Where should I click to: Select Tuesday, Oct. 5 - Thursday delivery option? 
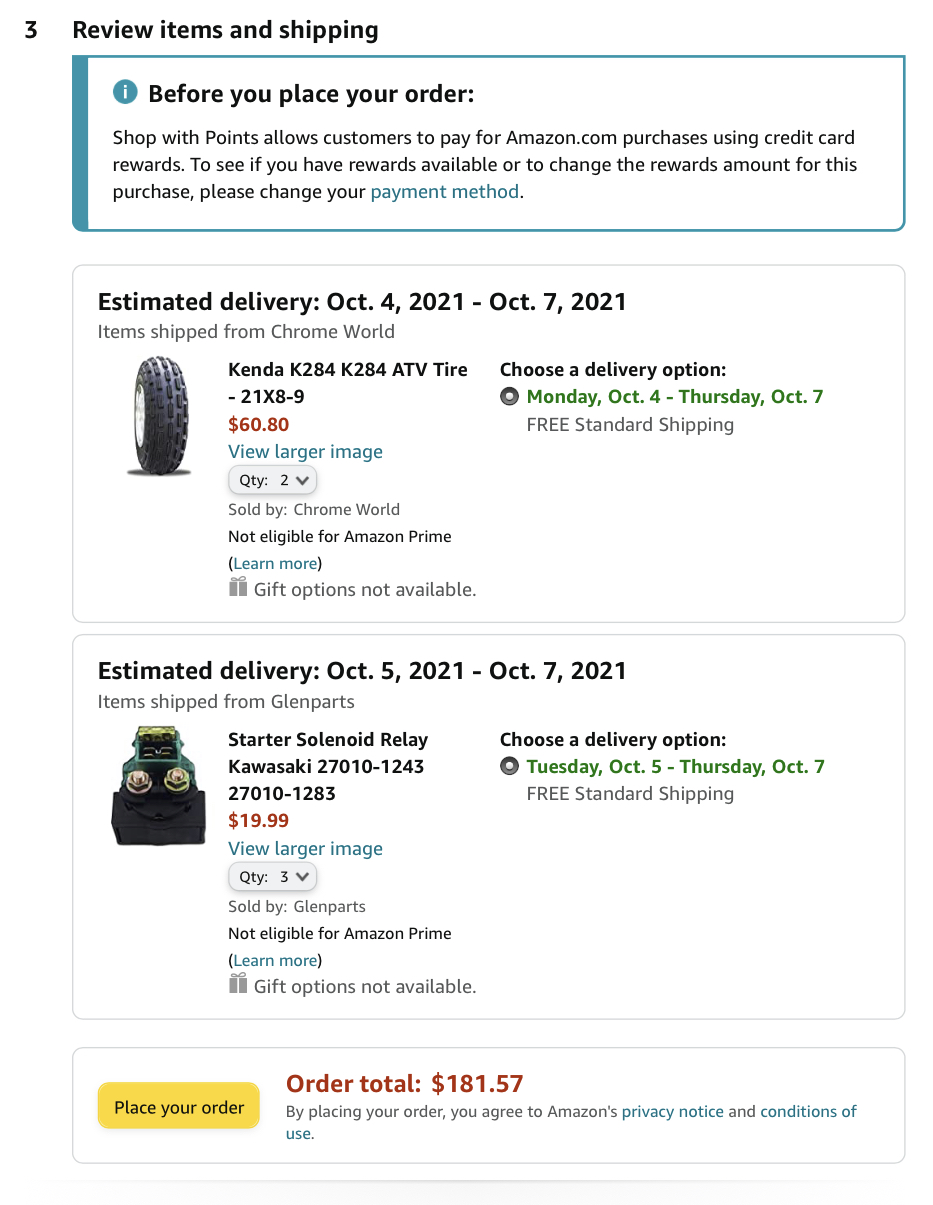coord(509,767)
